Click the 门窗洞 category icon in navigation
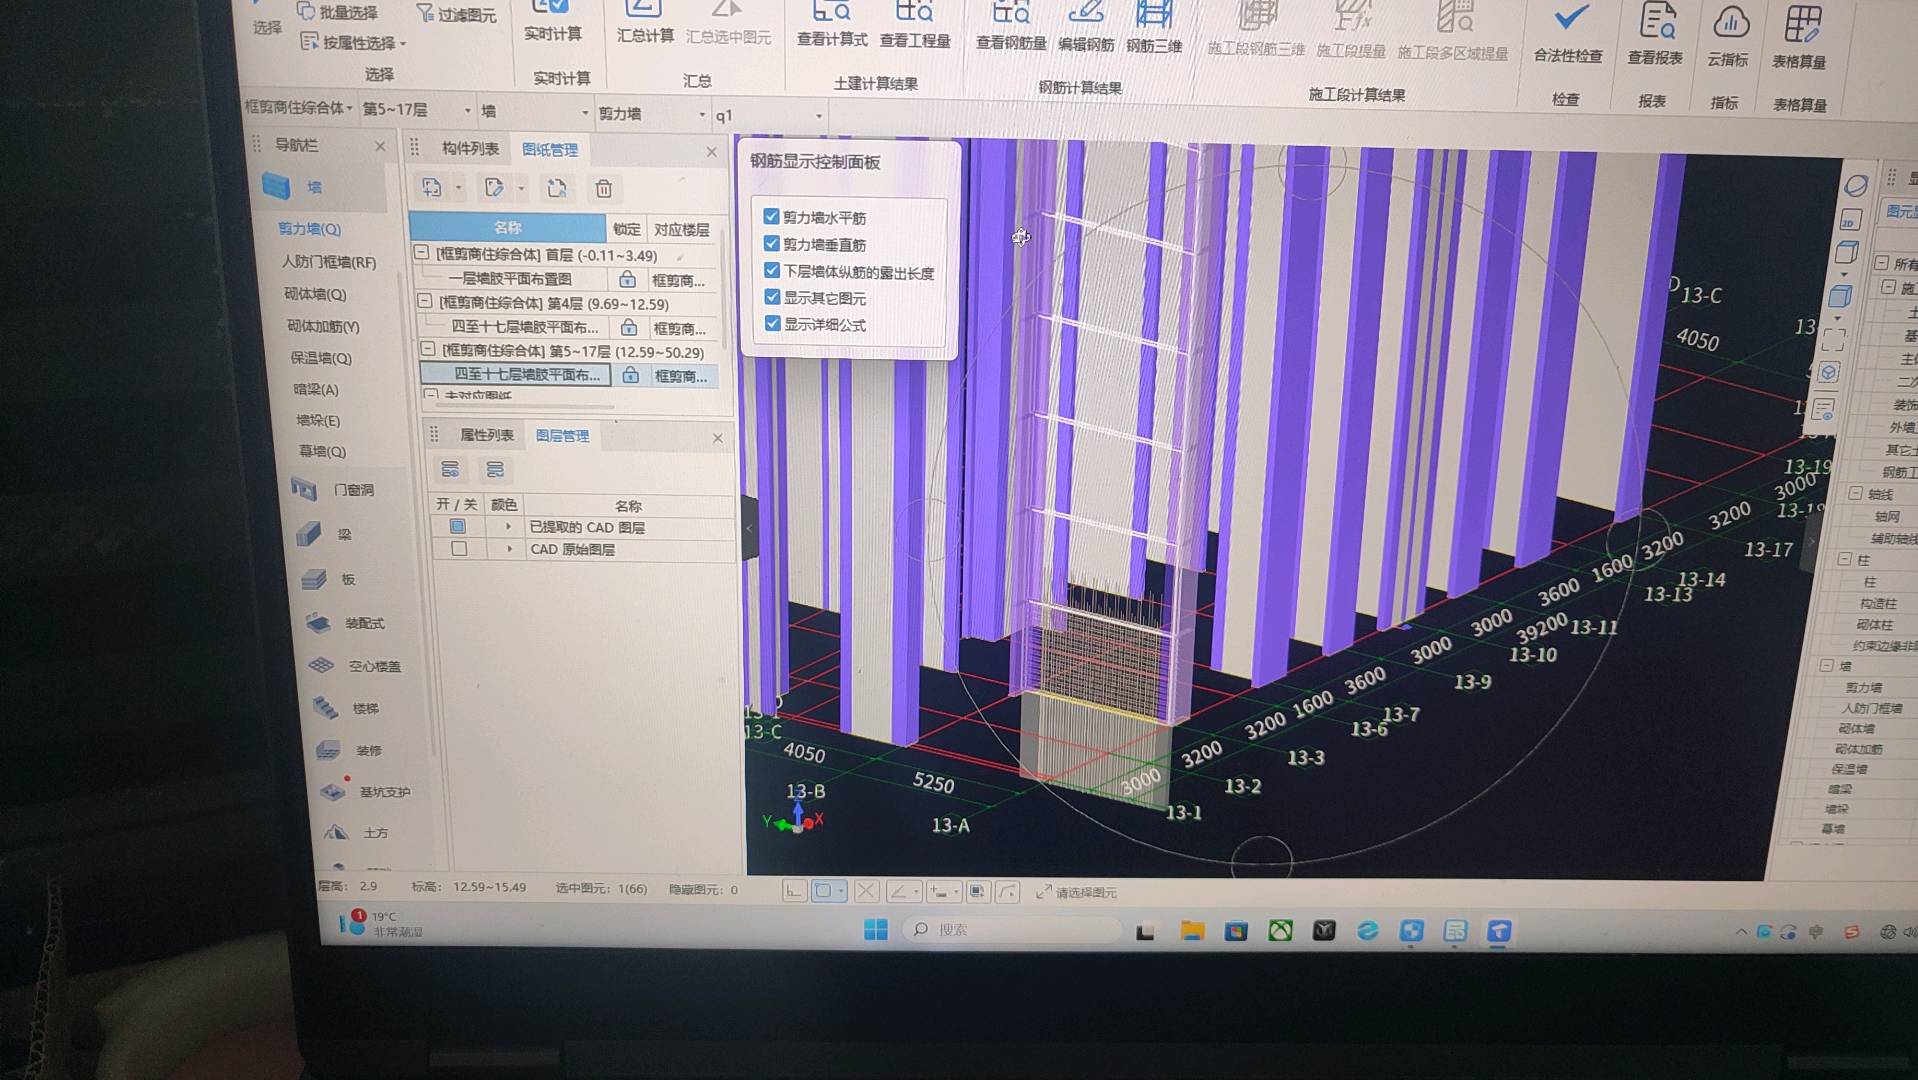The width and height of the screenshot is (1918, 1080). coord(303,489)
